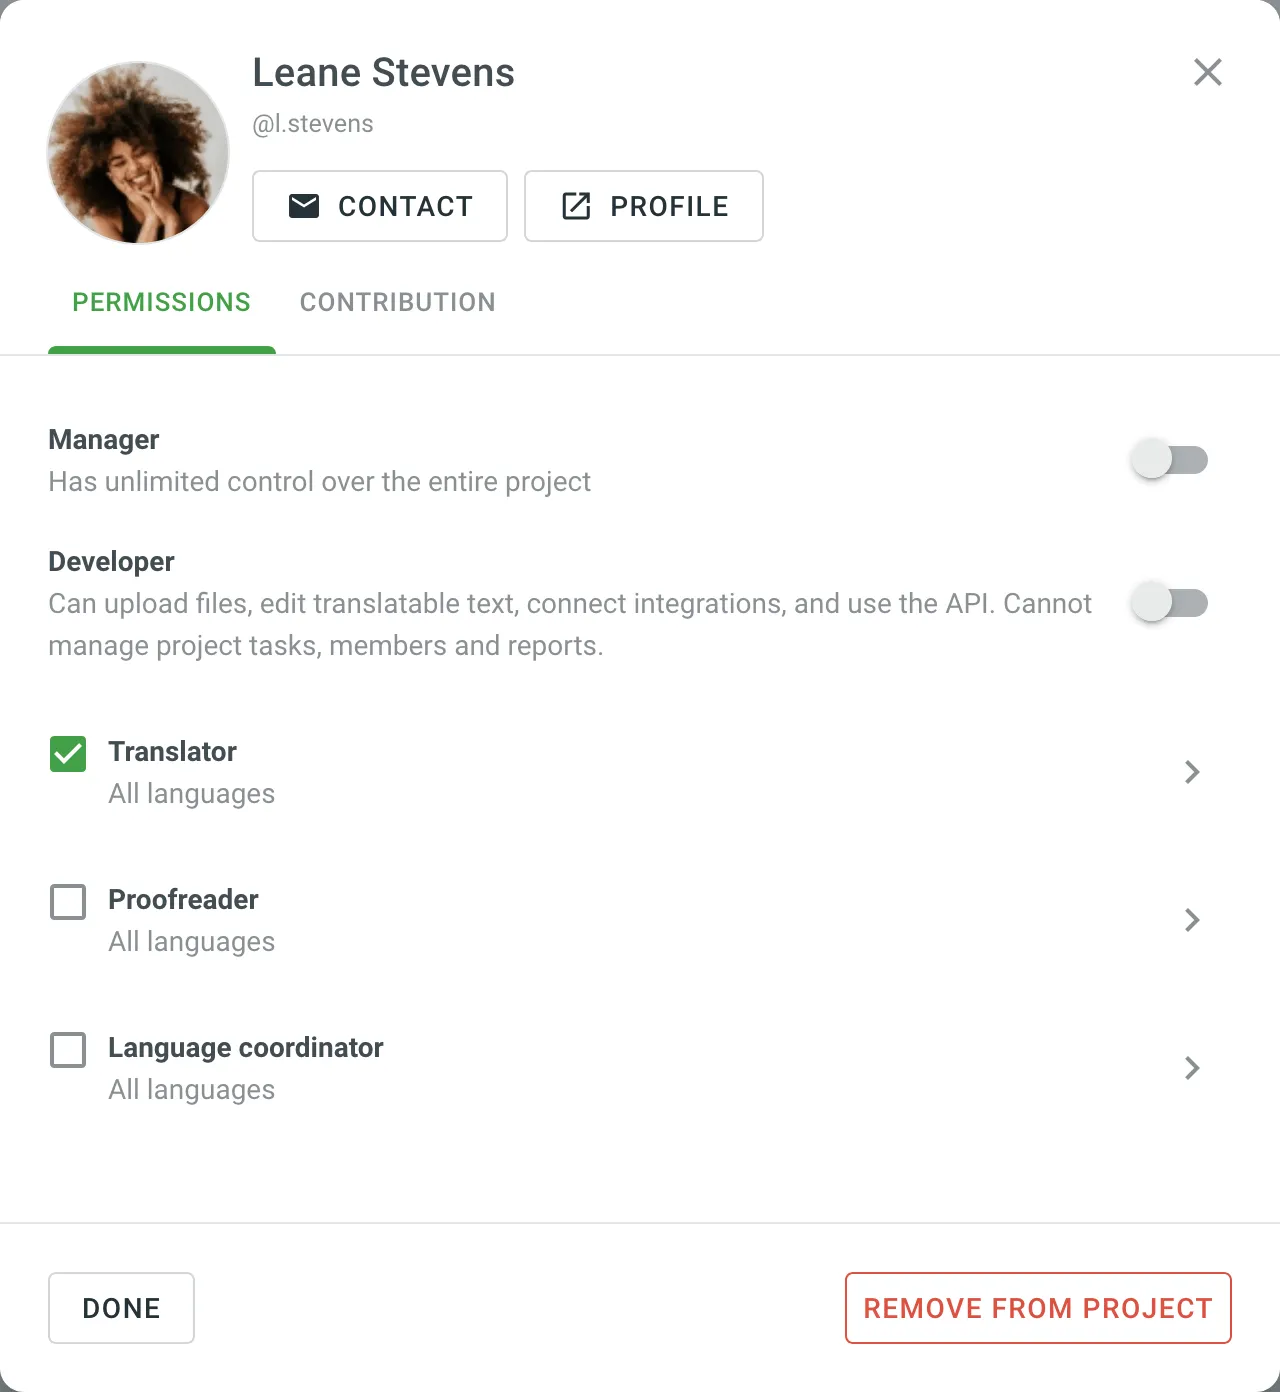
Task: Open Leane Stevens's profile picture
Action: pyautogui.click(x=137, y=153)
